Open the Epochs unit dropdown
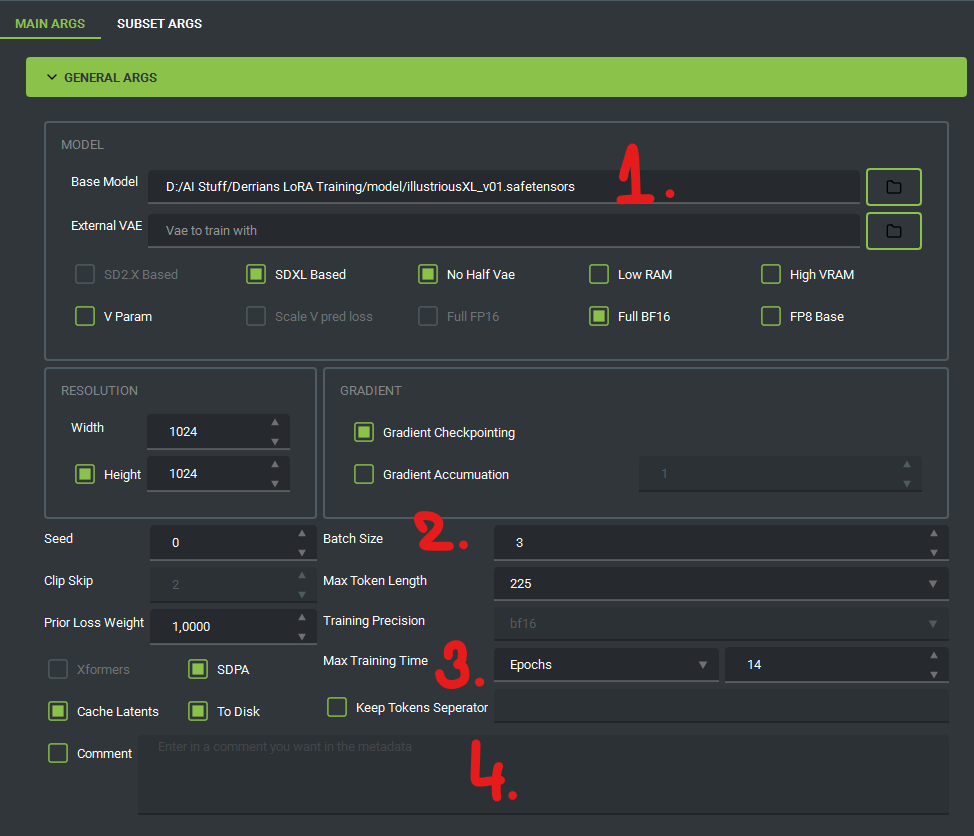 (606, 665)
